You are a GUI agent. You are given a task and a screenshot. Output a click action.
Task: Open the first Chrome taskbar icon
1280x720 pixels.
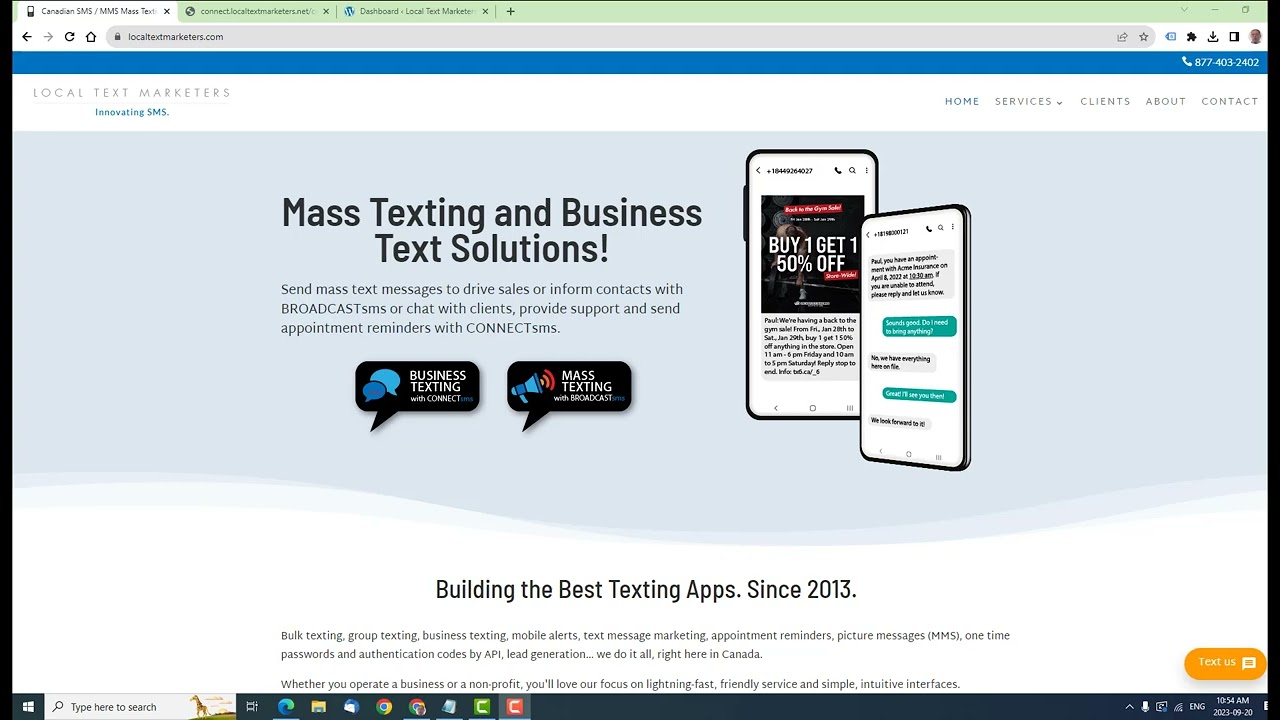384,707
